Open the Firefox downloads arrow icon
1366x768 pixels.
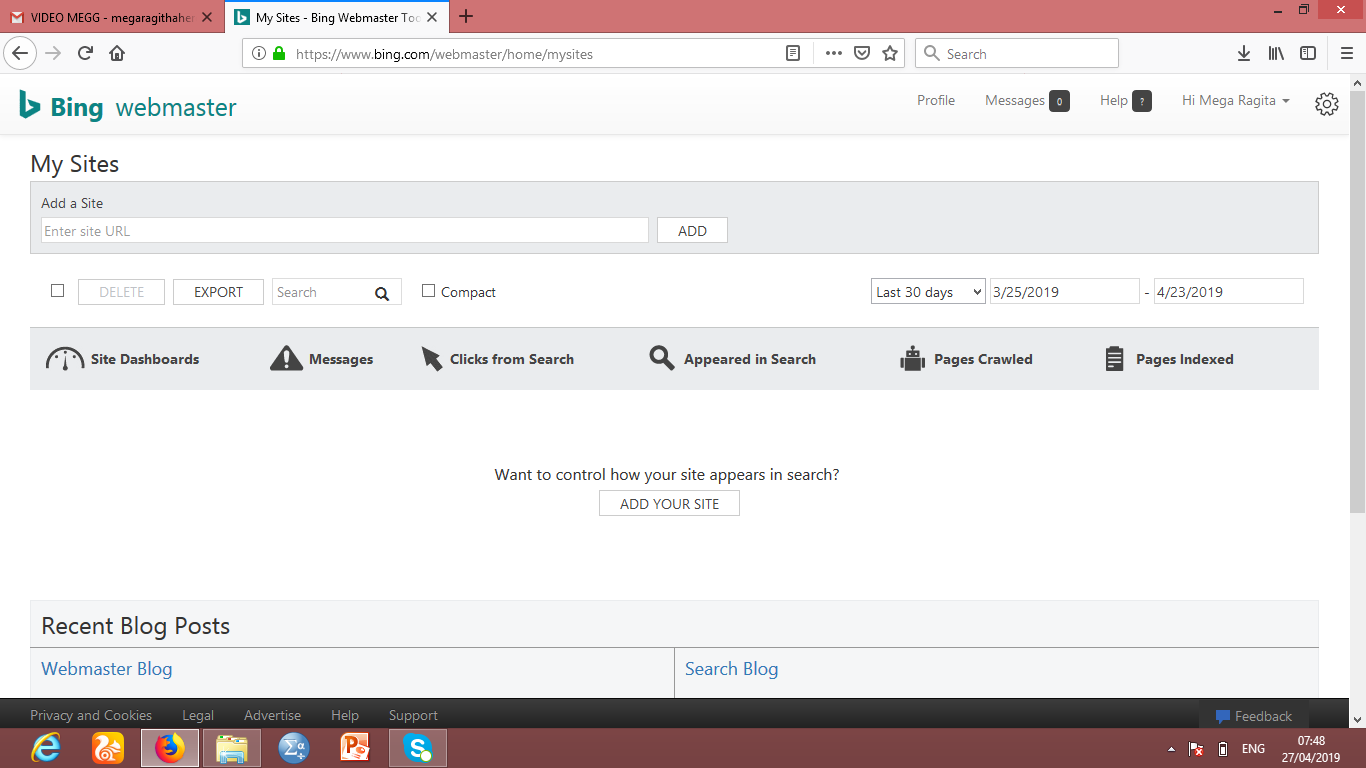[1244, 54]
